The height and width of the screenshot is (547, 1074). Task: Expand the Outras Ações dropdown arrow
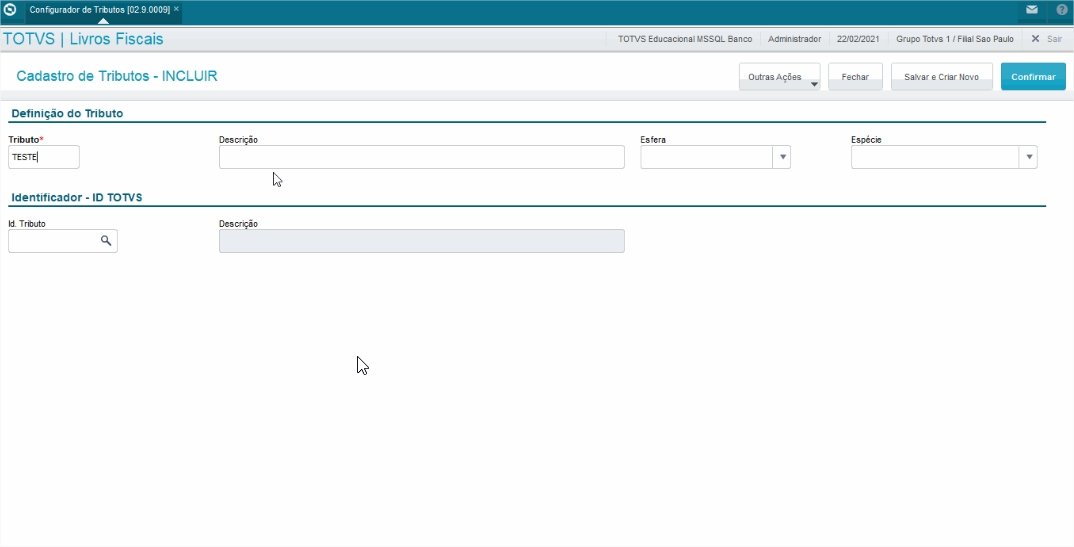tap(814, 84)
